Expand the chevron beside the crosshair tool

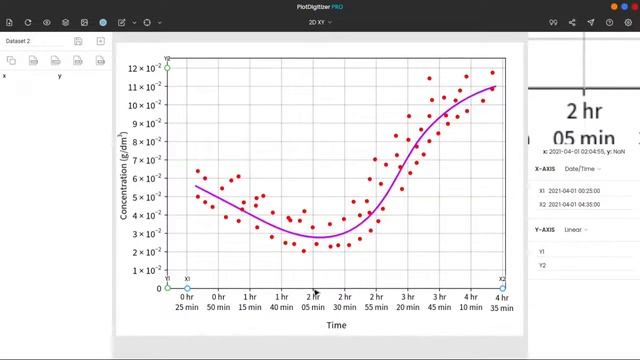coord(160,23)
